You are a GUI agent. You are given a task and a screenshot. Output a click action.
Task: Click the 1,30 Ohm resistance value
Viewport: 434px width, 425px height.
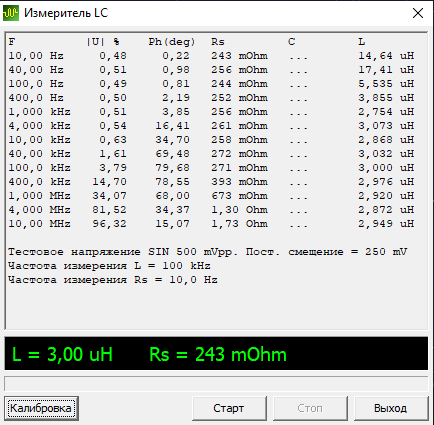click(x=239, y=210)
